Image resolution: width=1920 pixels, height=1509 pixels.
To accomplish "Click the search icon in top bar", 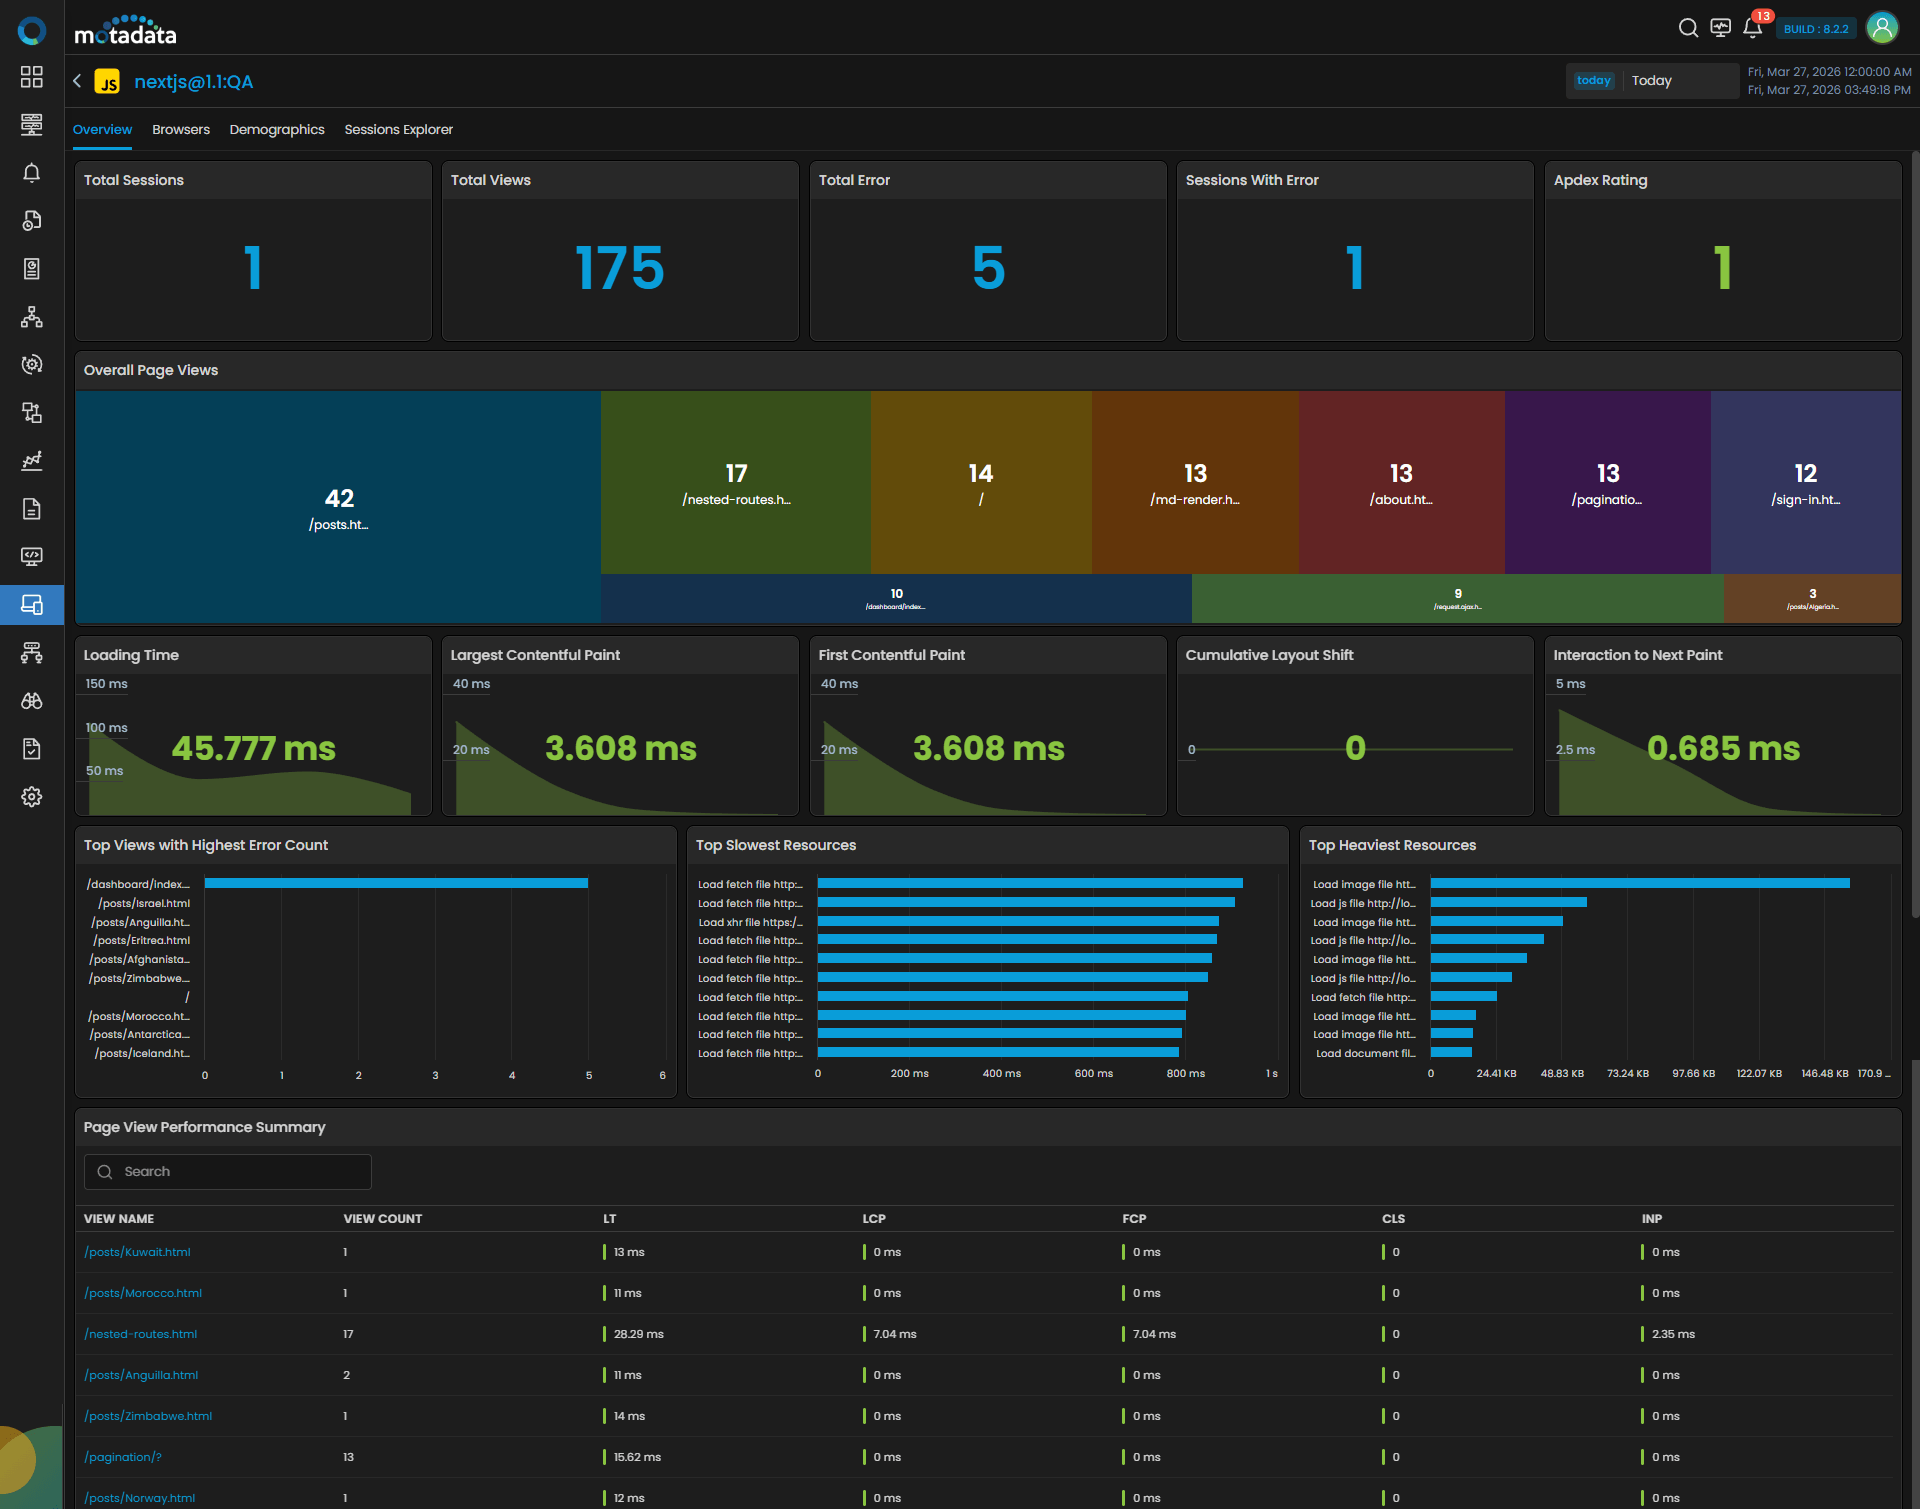I will pos(1688,28).
